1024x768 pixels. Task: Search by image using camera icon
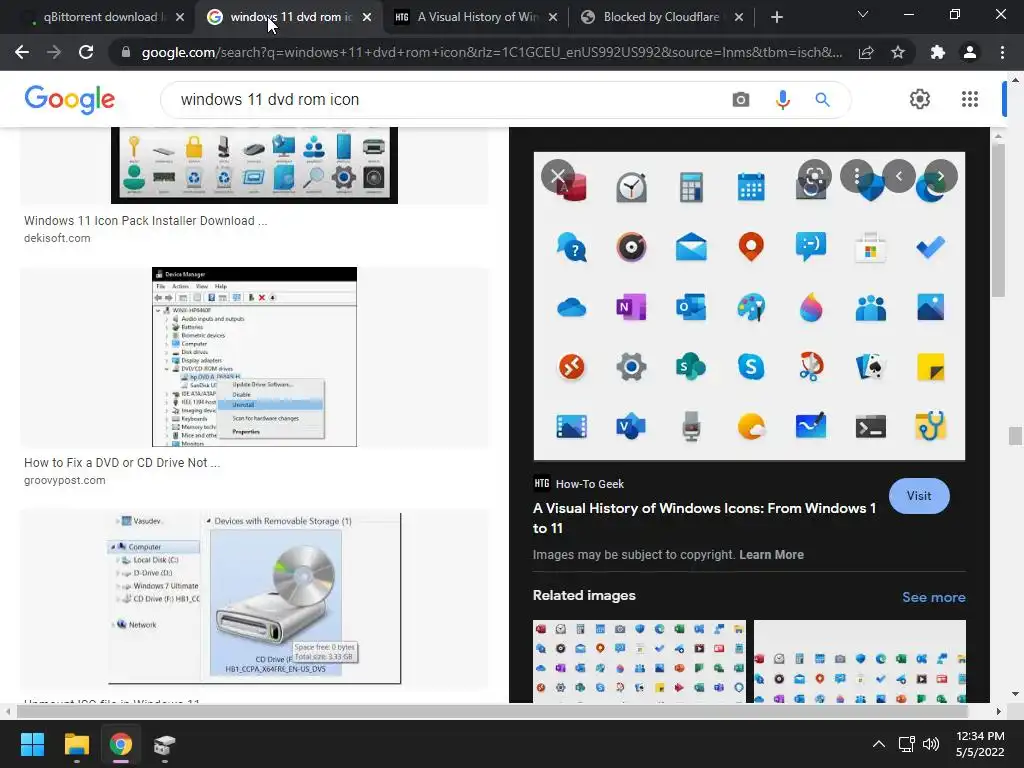(741, 99)
